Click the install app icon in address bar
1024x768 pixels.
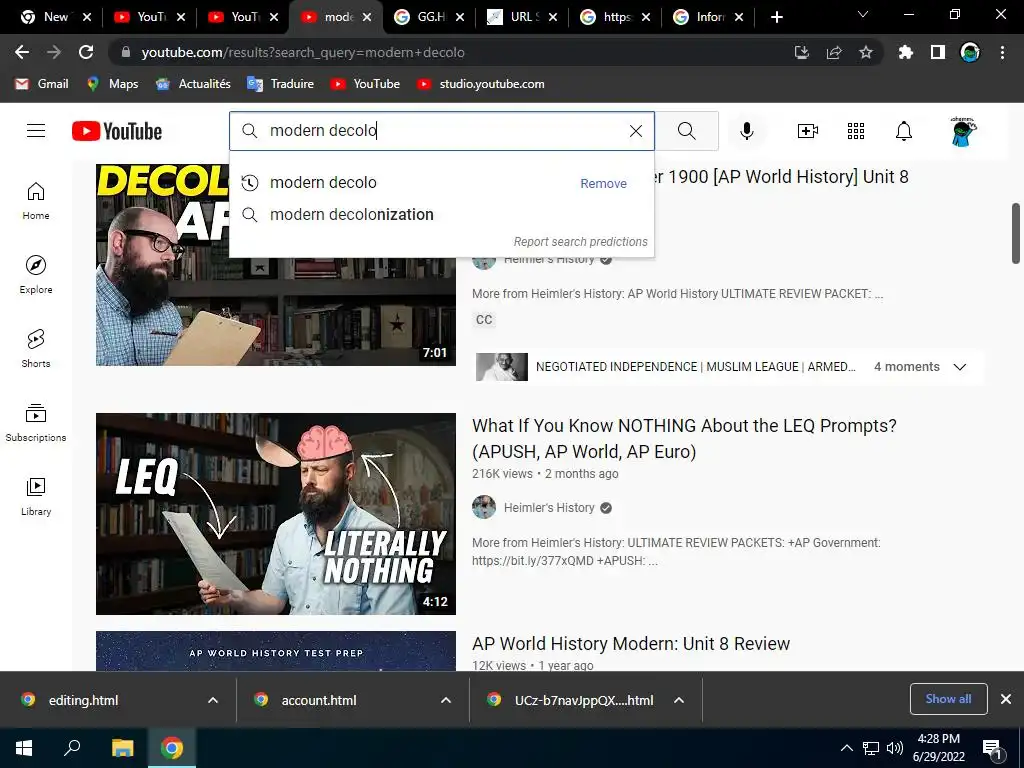point(801,52)
